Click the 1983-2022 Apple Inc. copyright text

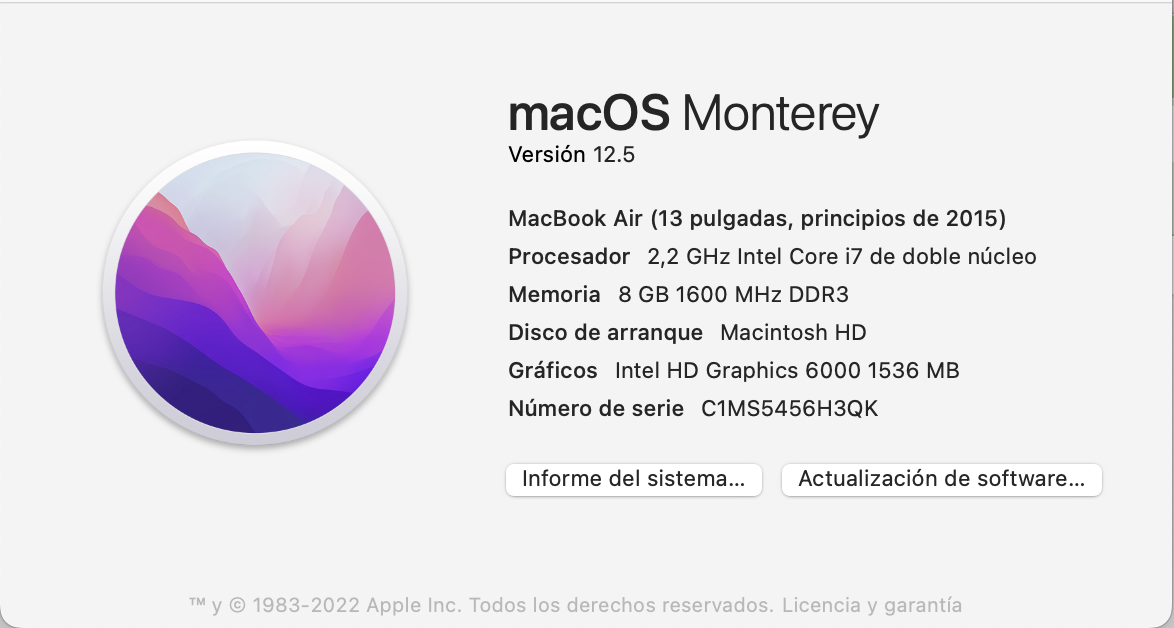[359, 605]
